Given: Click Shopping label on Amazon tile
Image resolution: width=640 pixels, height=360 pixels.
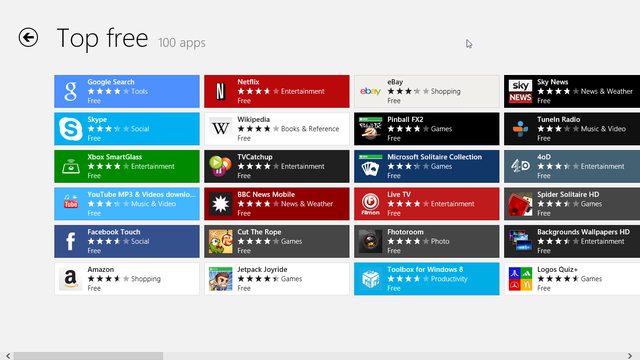Looking at the screenshot, I should point(146,279).
